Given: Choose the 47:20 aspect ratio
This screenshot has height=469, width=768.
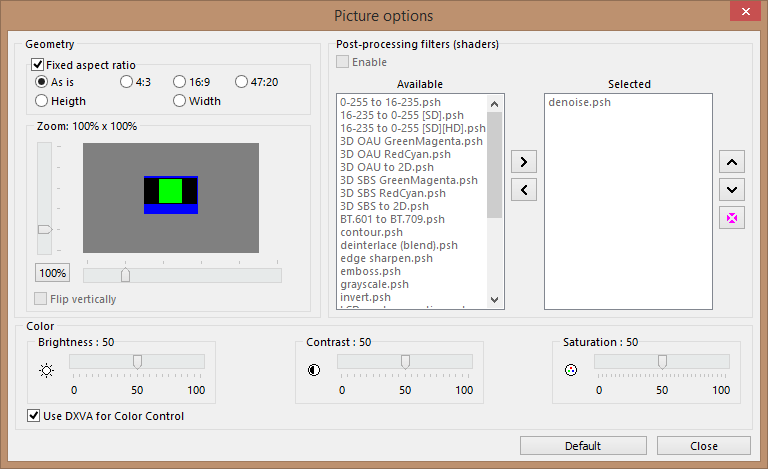Looking at the screenshot, I should tap(242, 82).
